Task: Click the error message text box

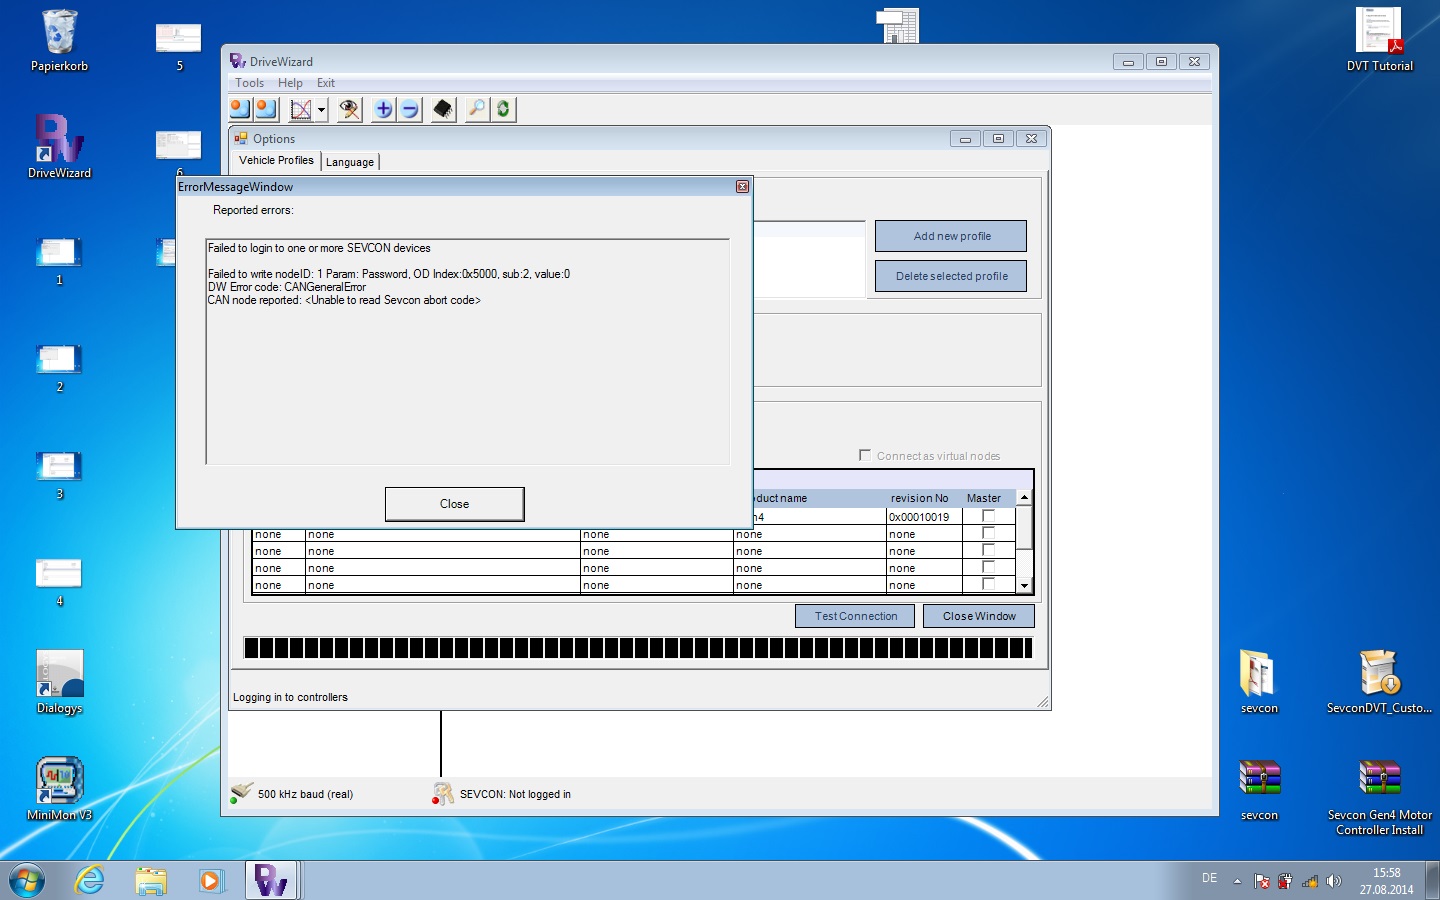Action: pos(467,351)
